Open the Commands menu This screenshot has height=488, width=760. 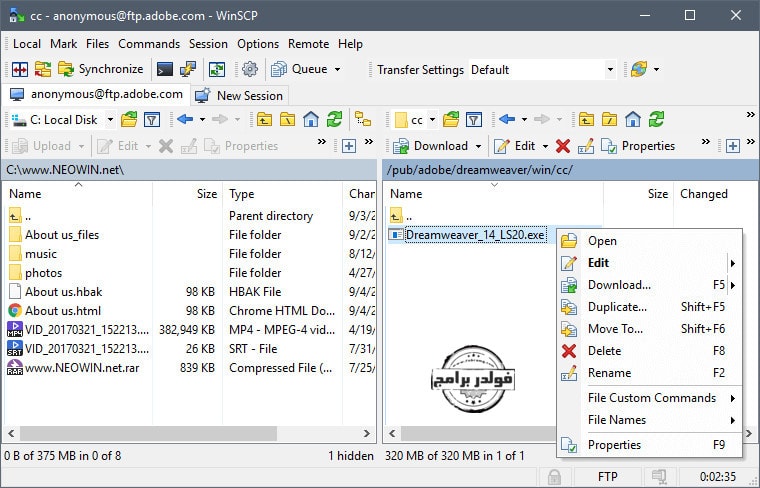(x=149, y=44)
